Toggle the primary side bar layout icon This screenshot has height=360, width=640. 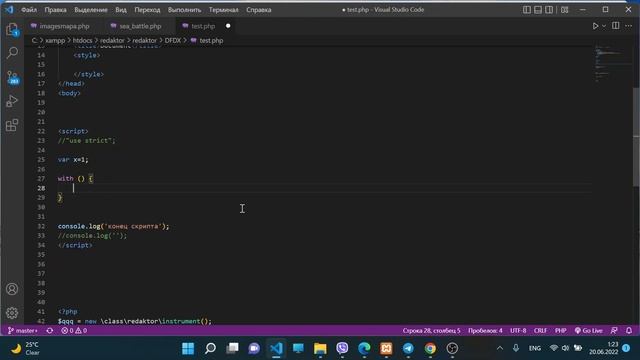(x=527, y=9)
